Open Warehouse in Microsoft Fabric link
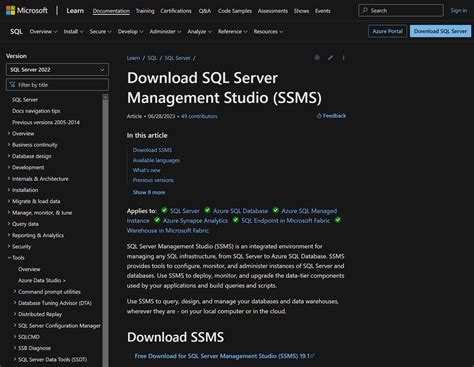This screenshot has height=367, width=474. [168, 231]
